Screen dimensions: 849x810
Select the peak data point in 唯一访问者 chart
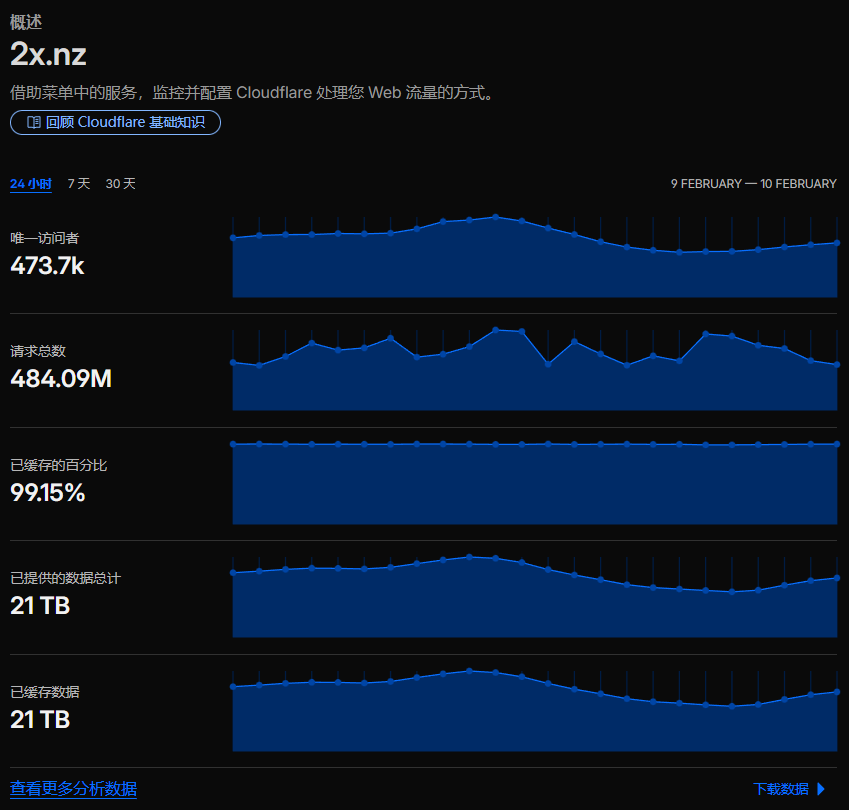coord(495,216)
